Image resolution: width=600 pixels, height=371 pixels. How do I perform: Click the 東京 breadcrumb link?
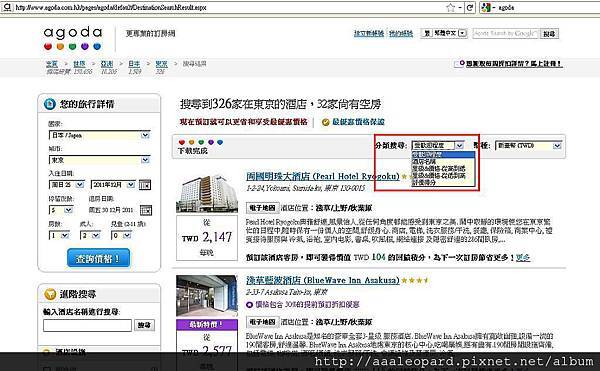[x=161, y=63]
